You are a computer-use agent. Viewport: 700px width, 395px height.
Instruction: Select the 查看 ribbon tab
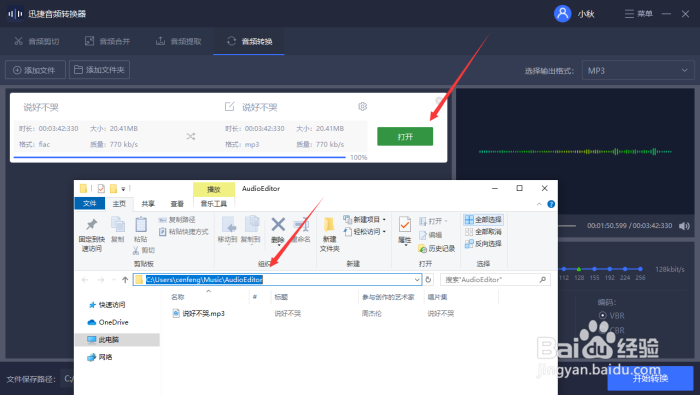(177, 204)
